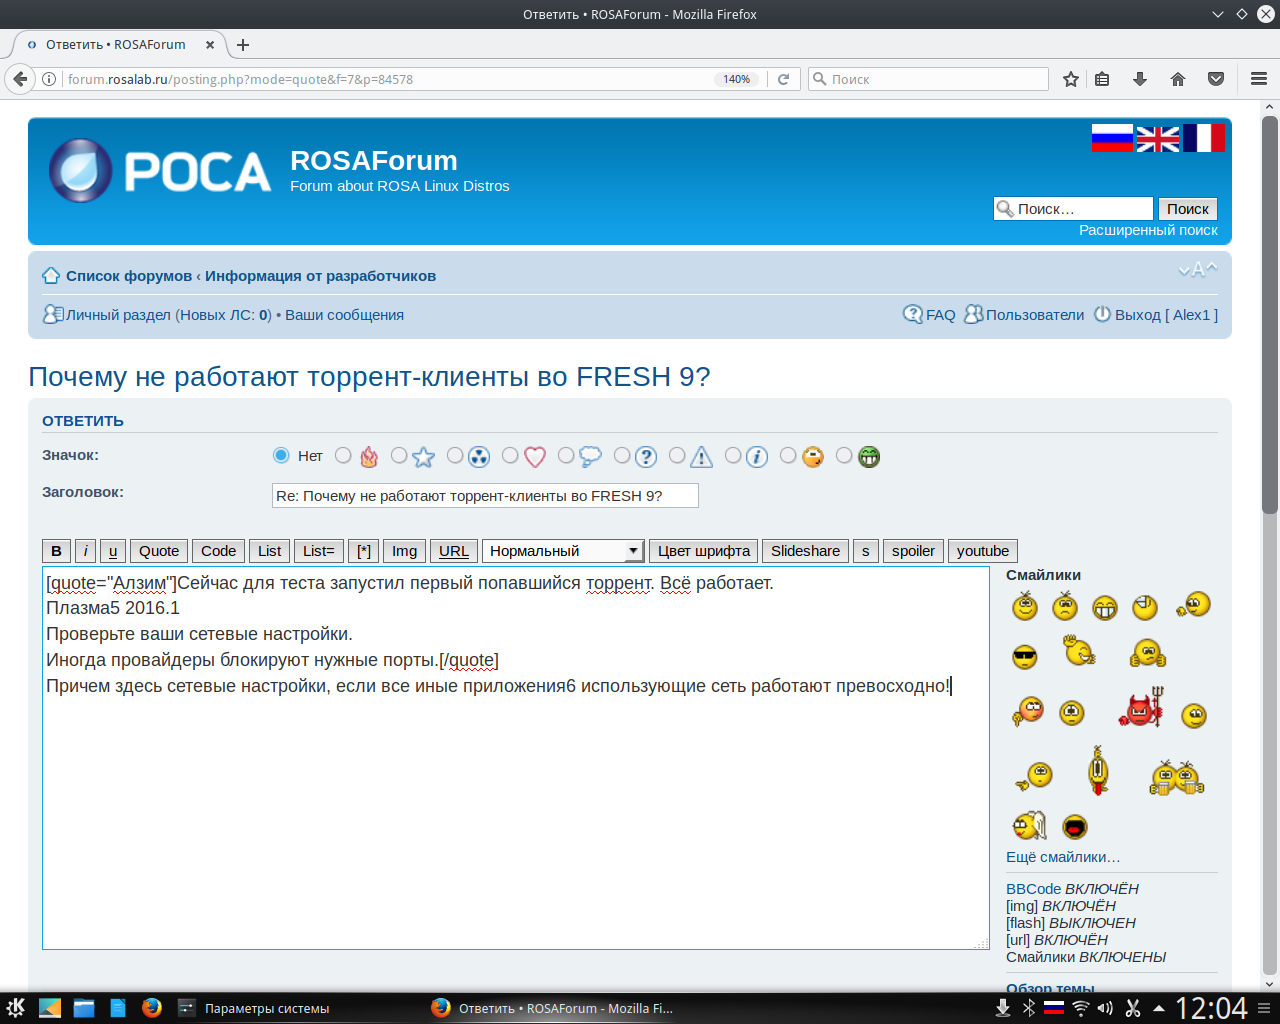Insert the sunglasses smiley
The image size is (1280, 1024).
point(1025,657)
